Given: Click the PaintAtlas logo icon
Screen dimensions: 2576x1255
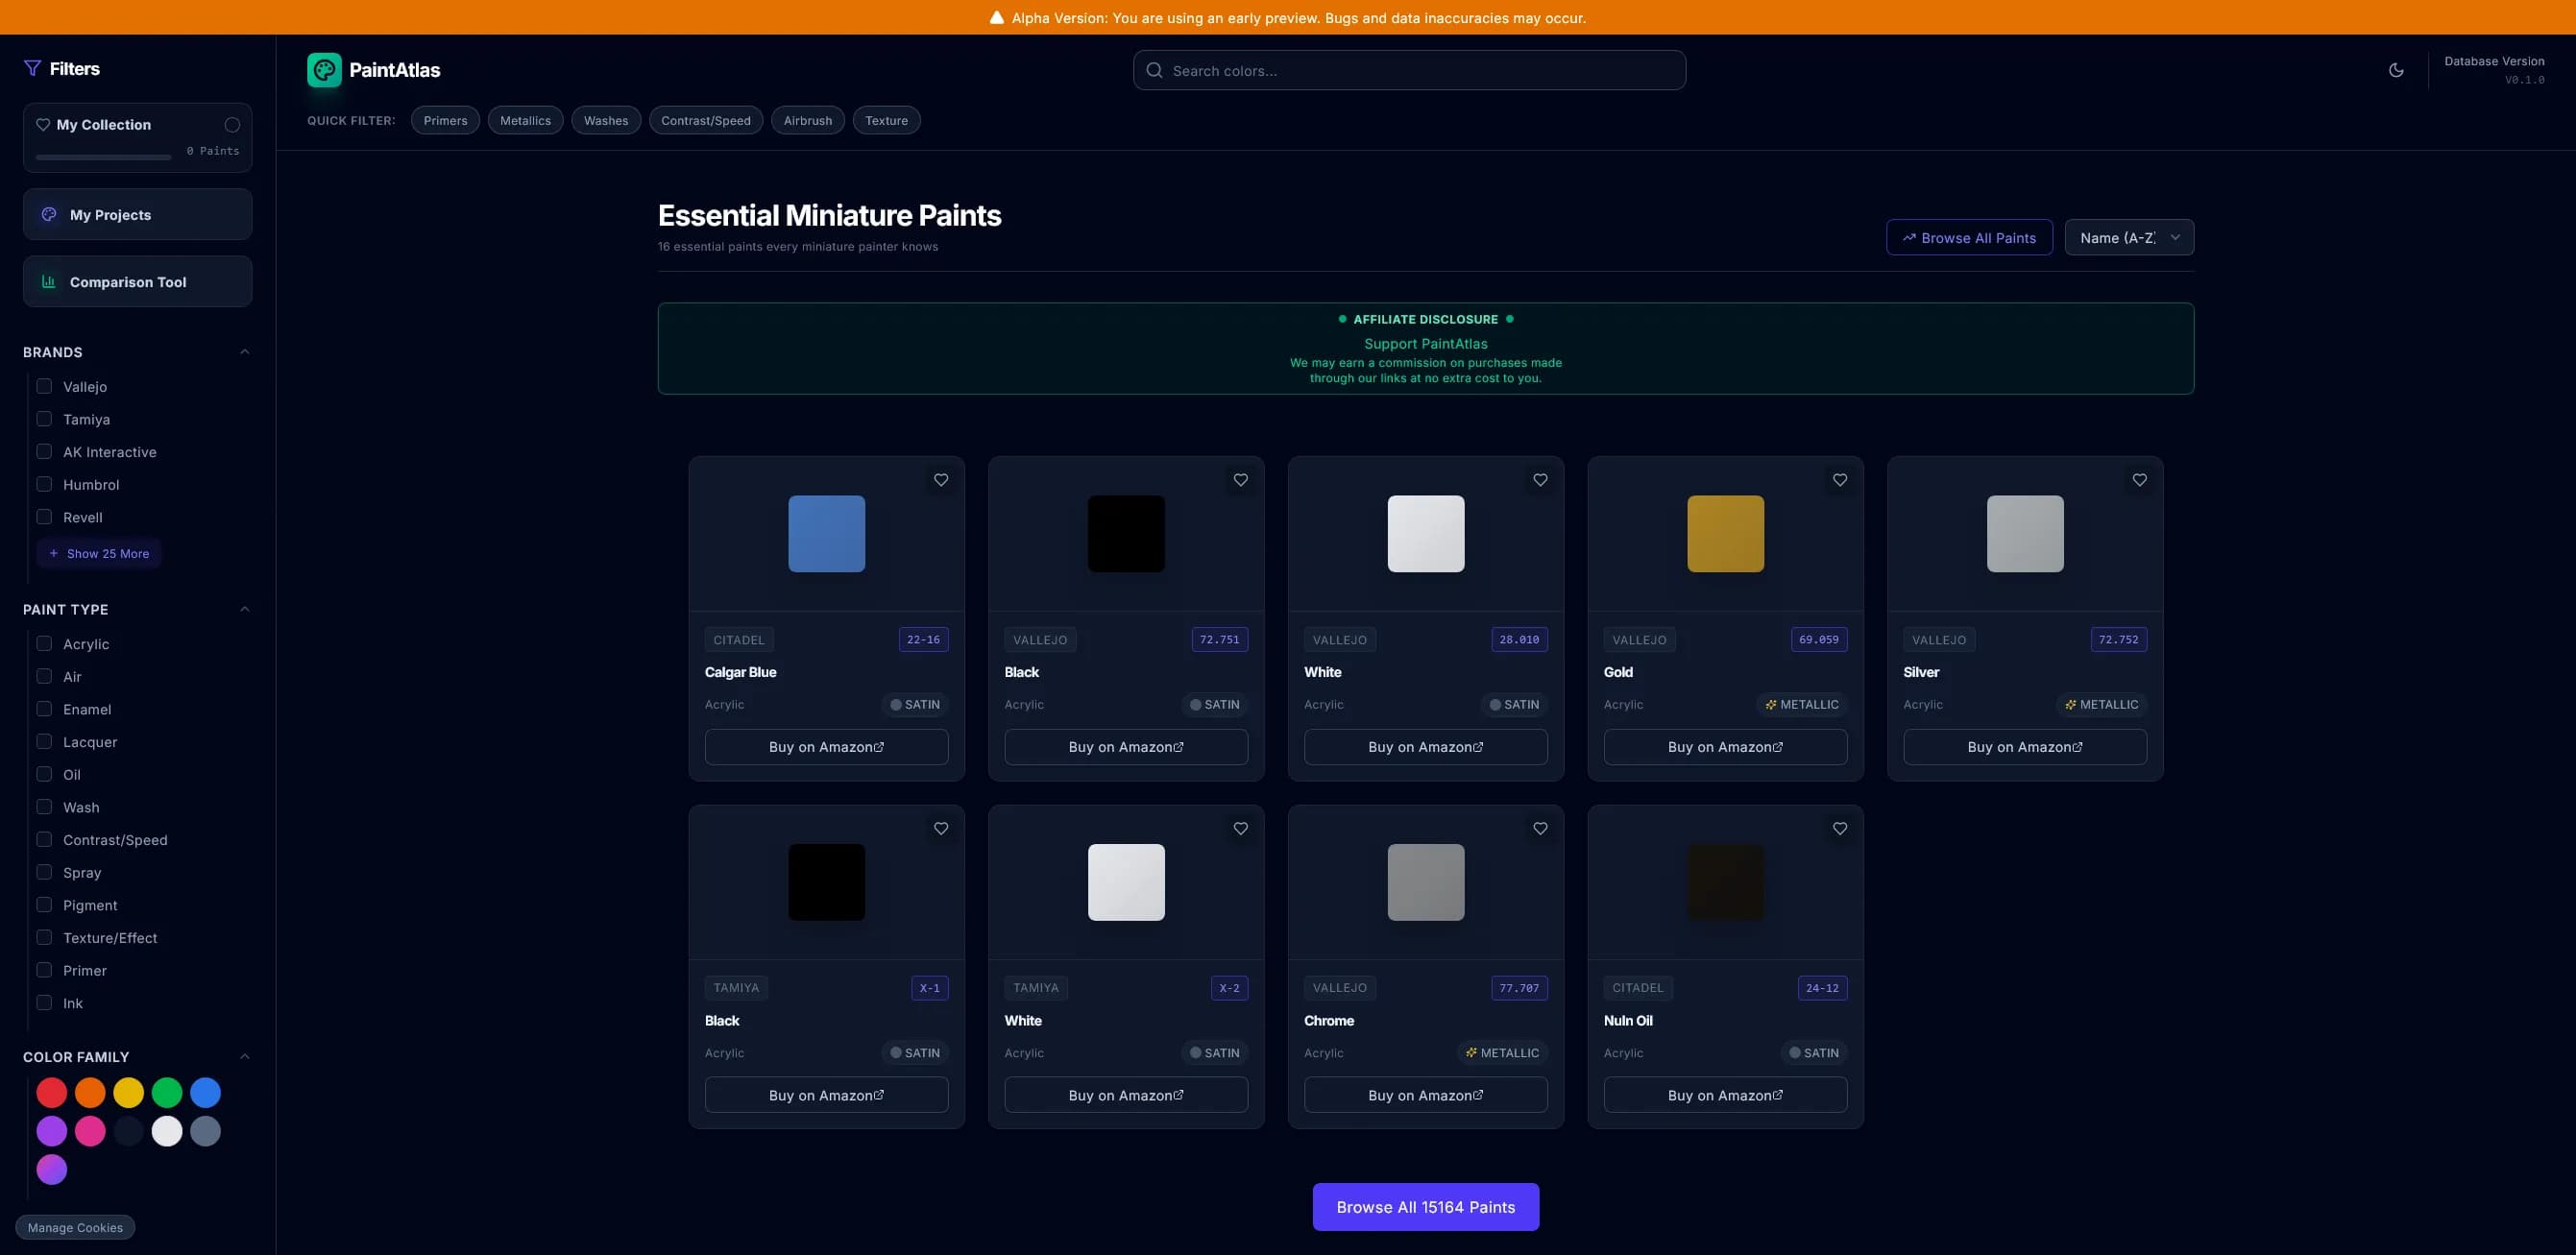Looking at the screenshot, I should 323,70.
